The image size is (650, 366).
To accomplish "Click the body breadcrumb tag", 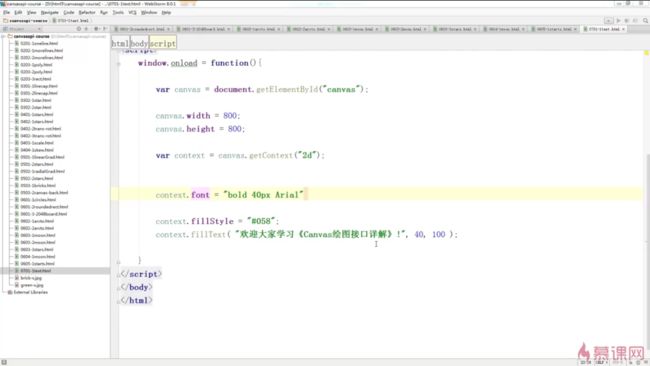I will pos(139,43).
